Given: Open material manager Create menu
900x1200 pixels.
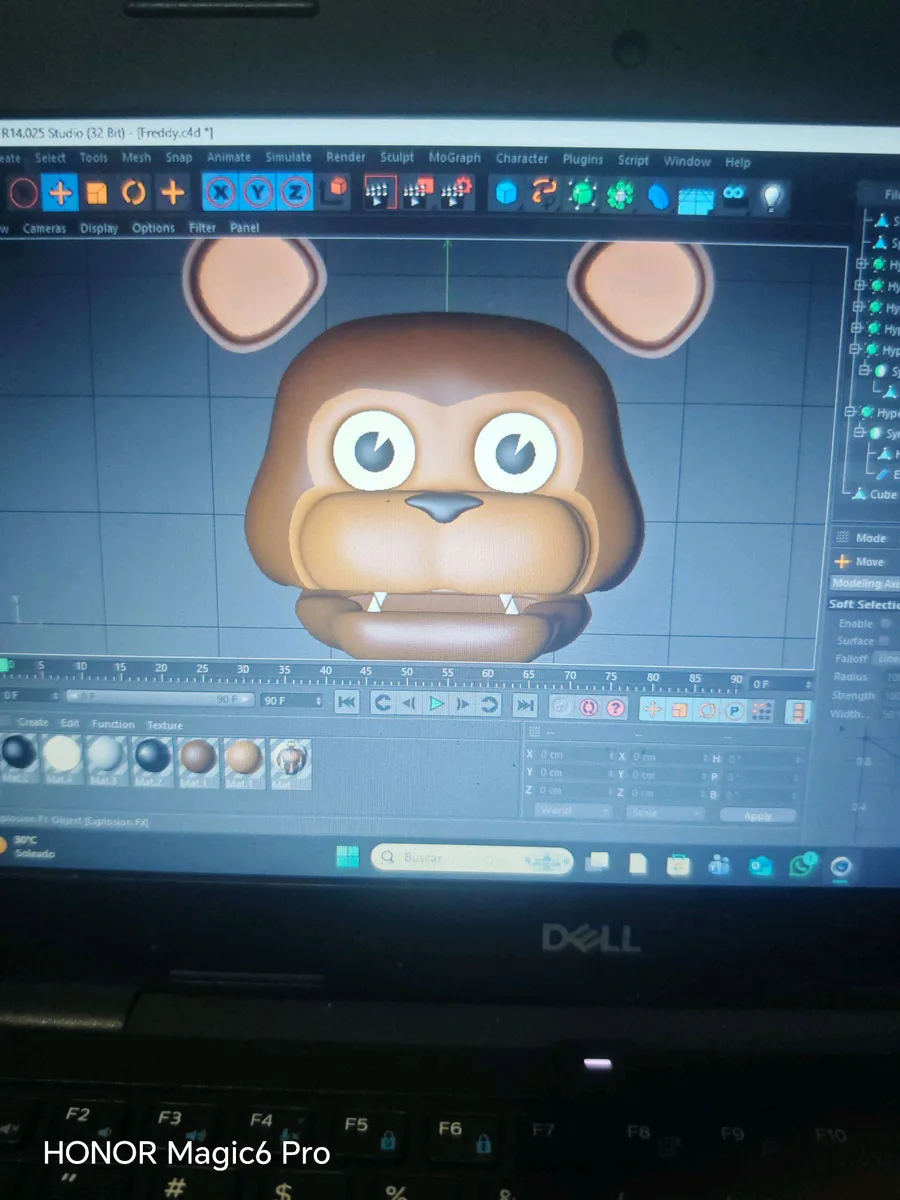Looking at the screenshot, I should (33, 722).
